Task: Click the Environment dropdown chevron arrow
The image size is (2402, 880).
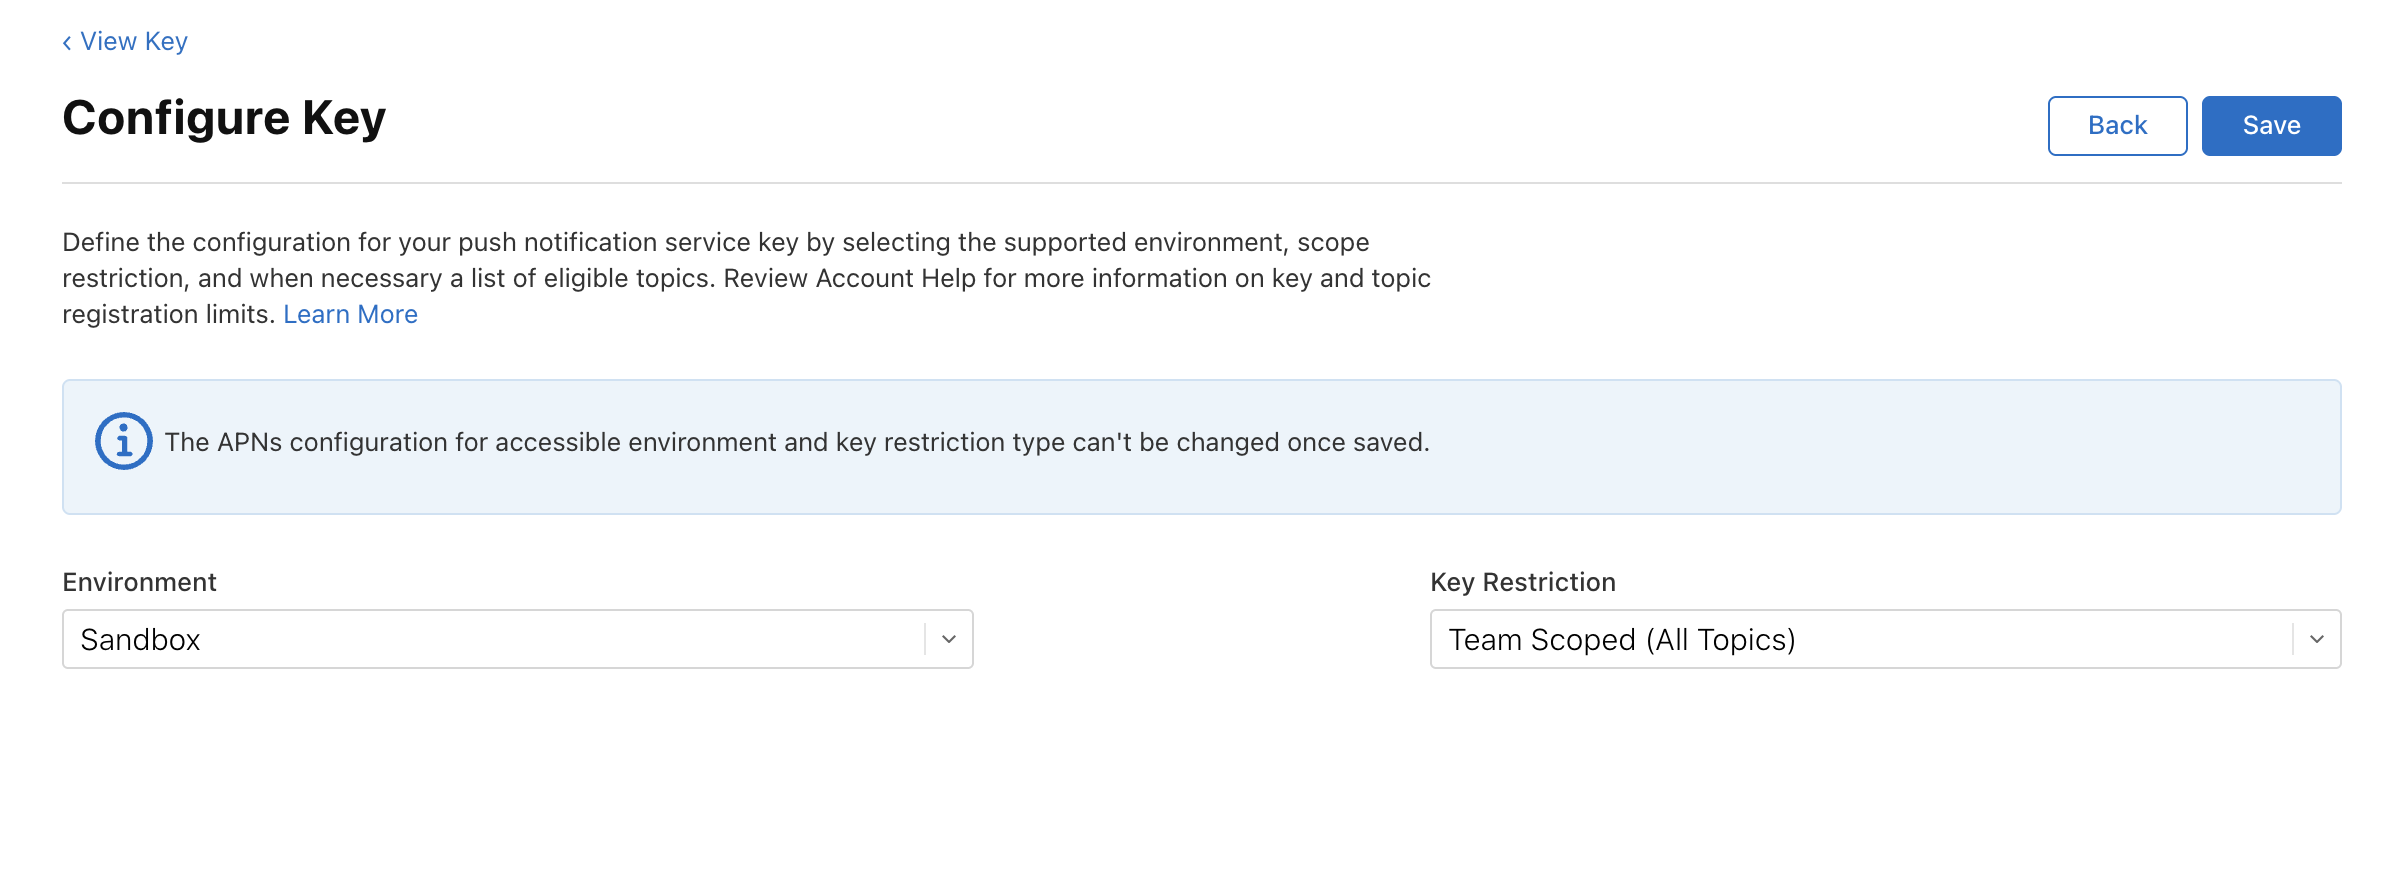Action: (949, 639)
